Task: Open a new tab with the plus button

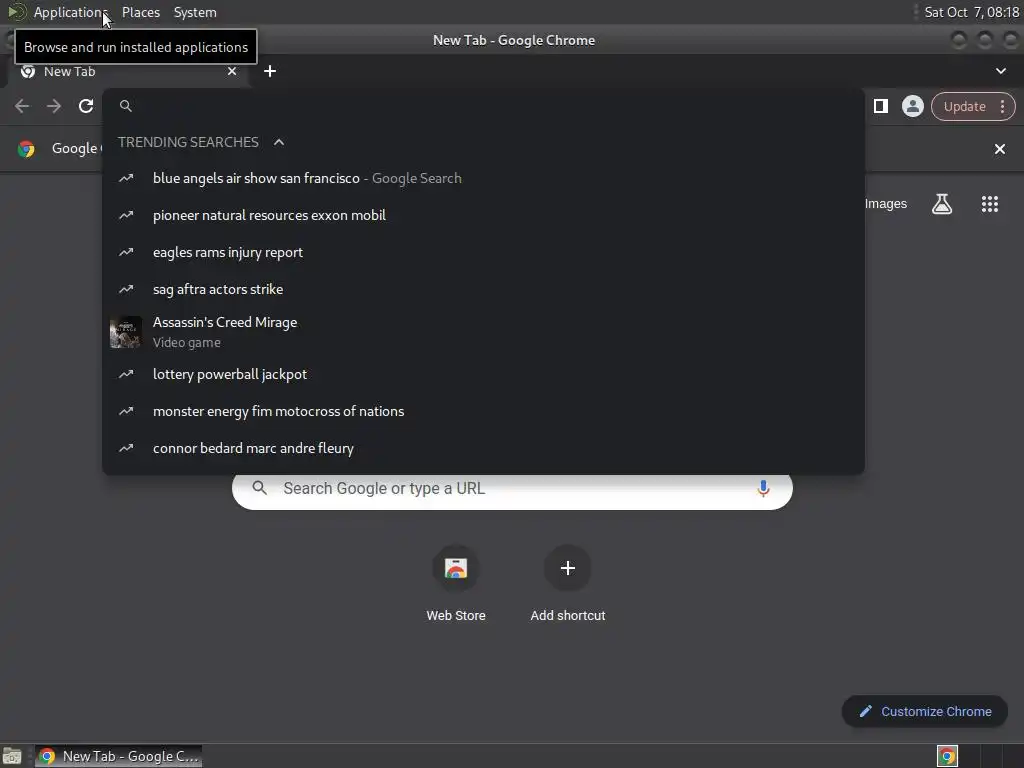Action: (x=270, y=71)
